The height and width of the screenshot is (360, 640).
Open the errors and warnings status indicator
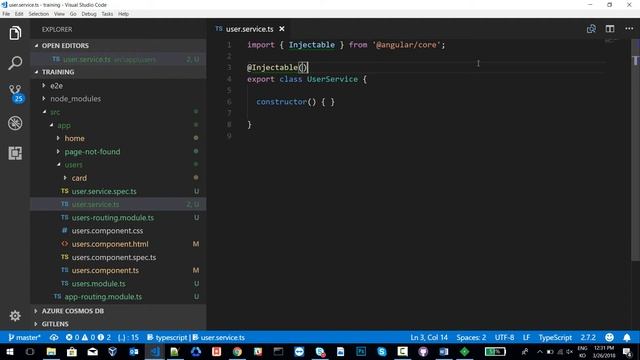[88, 338]
